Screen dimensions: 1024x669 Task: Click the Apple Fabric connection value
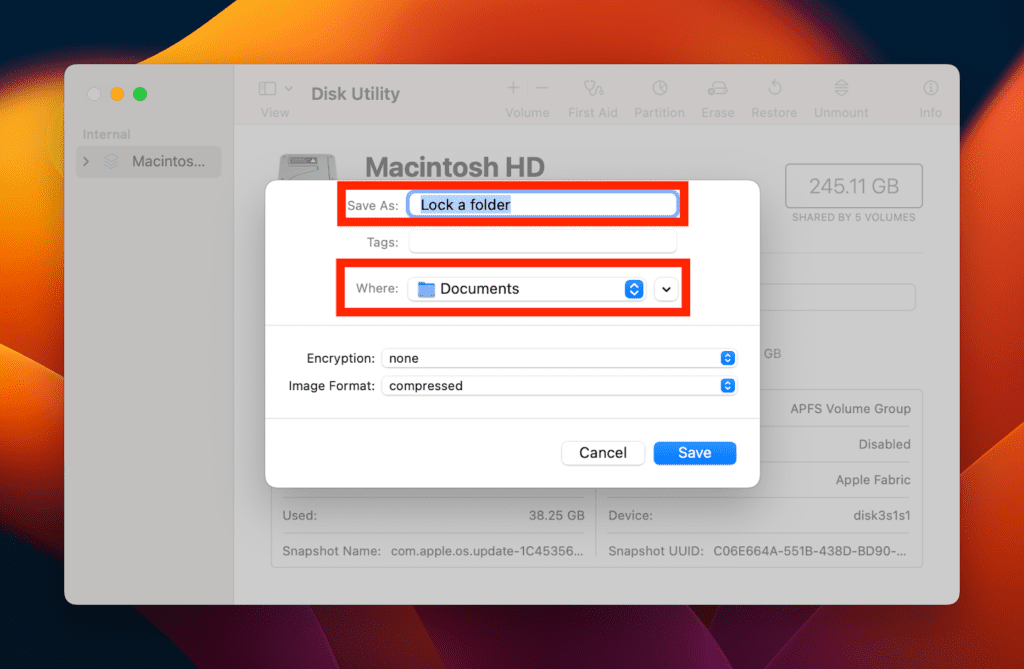(873, 480)
